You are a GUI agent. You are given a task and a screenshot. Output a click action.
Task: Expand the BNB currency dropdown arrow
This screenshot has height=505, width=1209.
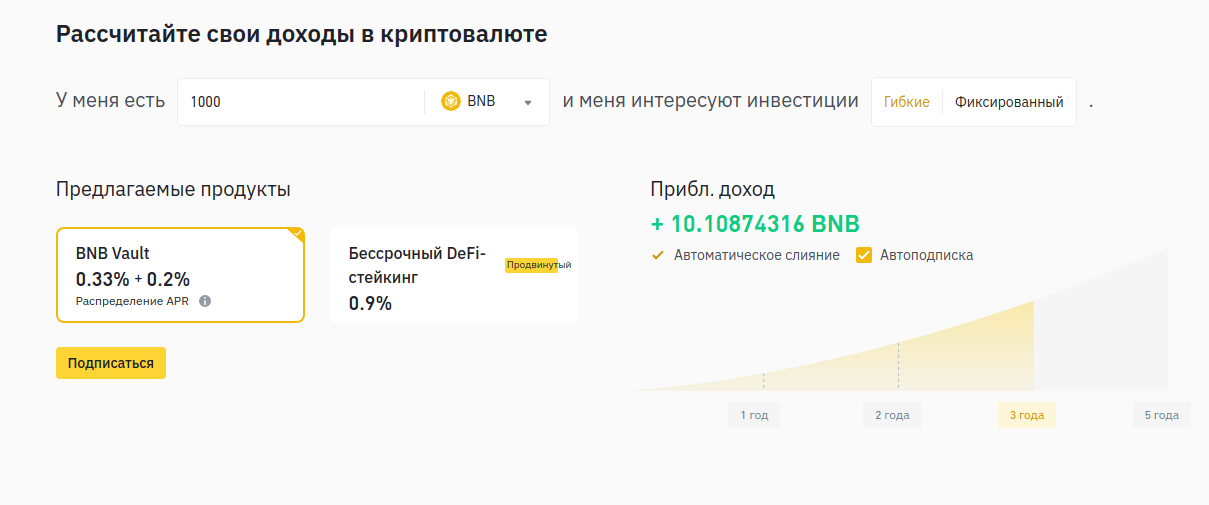[x=528, y=102]
